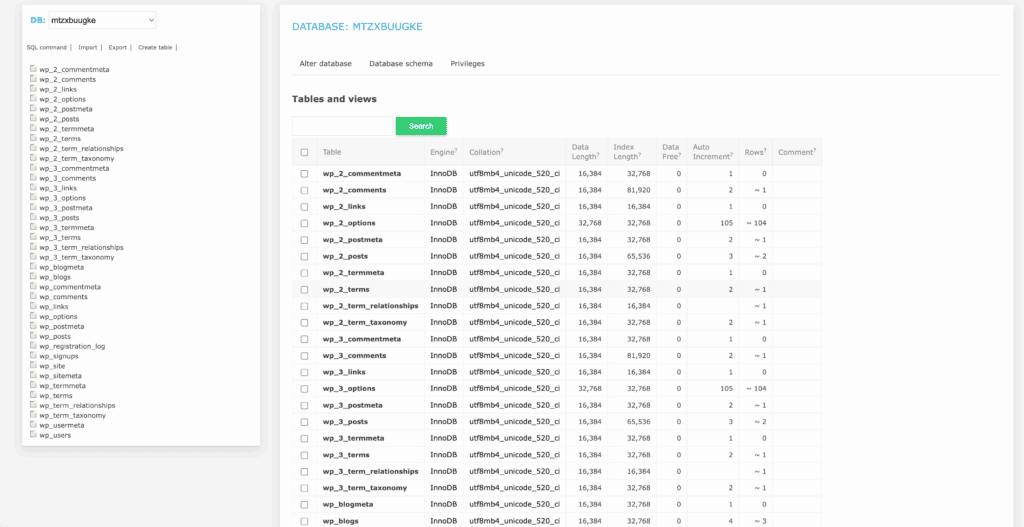Viewport: 1024px width, 527px height.
Task: Click the table icon beside wp_links in sidebar
Action: [x=33, y=306]
